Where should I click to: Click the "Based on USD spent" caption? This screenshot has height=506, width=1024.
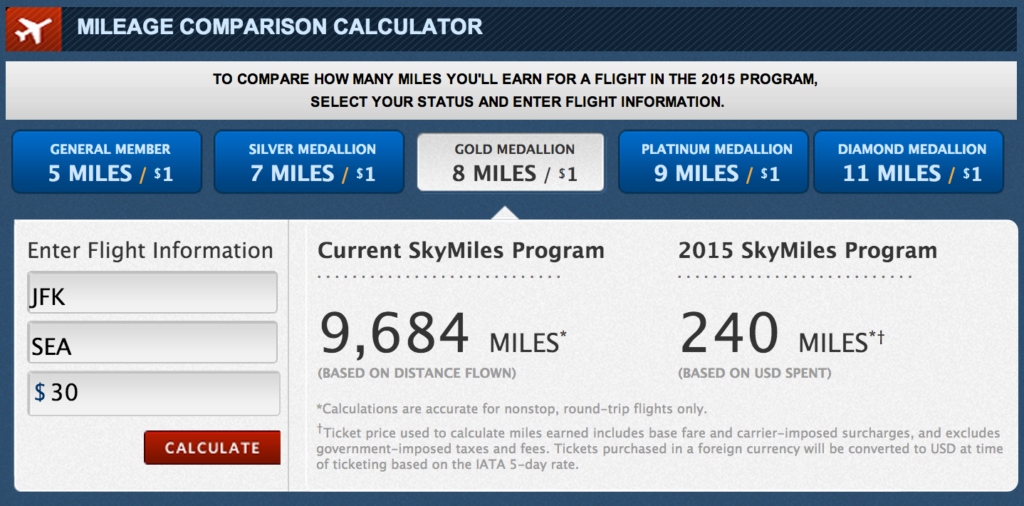pyautogui.click(x=754, y=374)
